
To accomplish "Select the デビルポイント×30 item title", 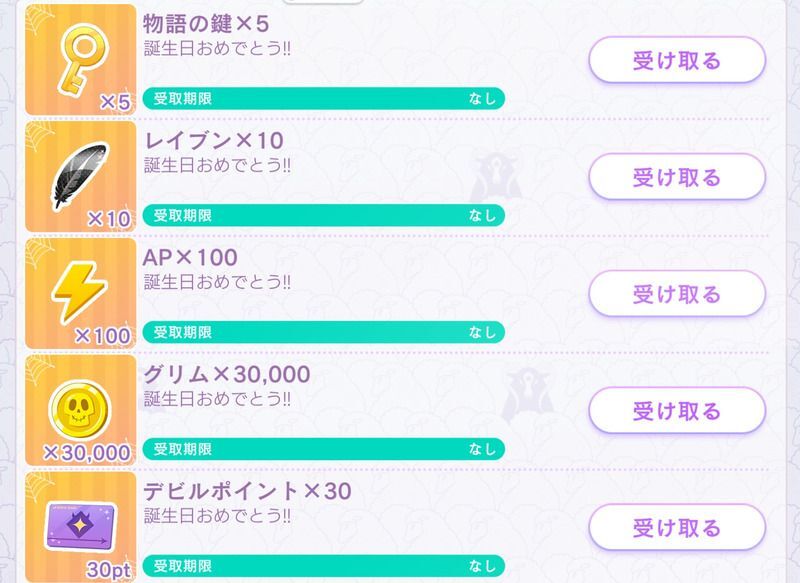I will point(247,491).
